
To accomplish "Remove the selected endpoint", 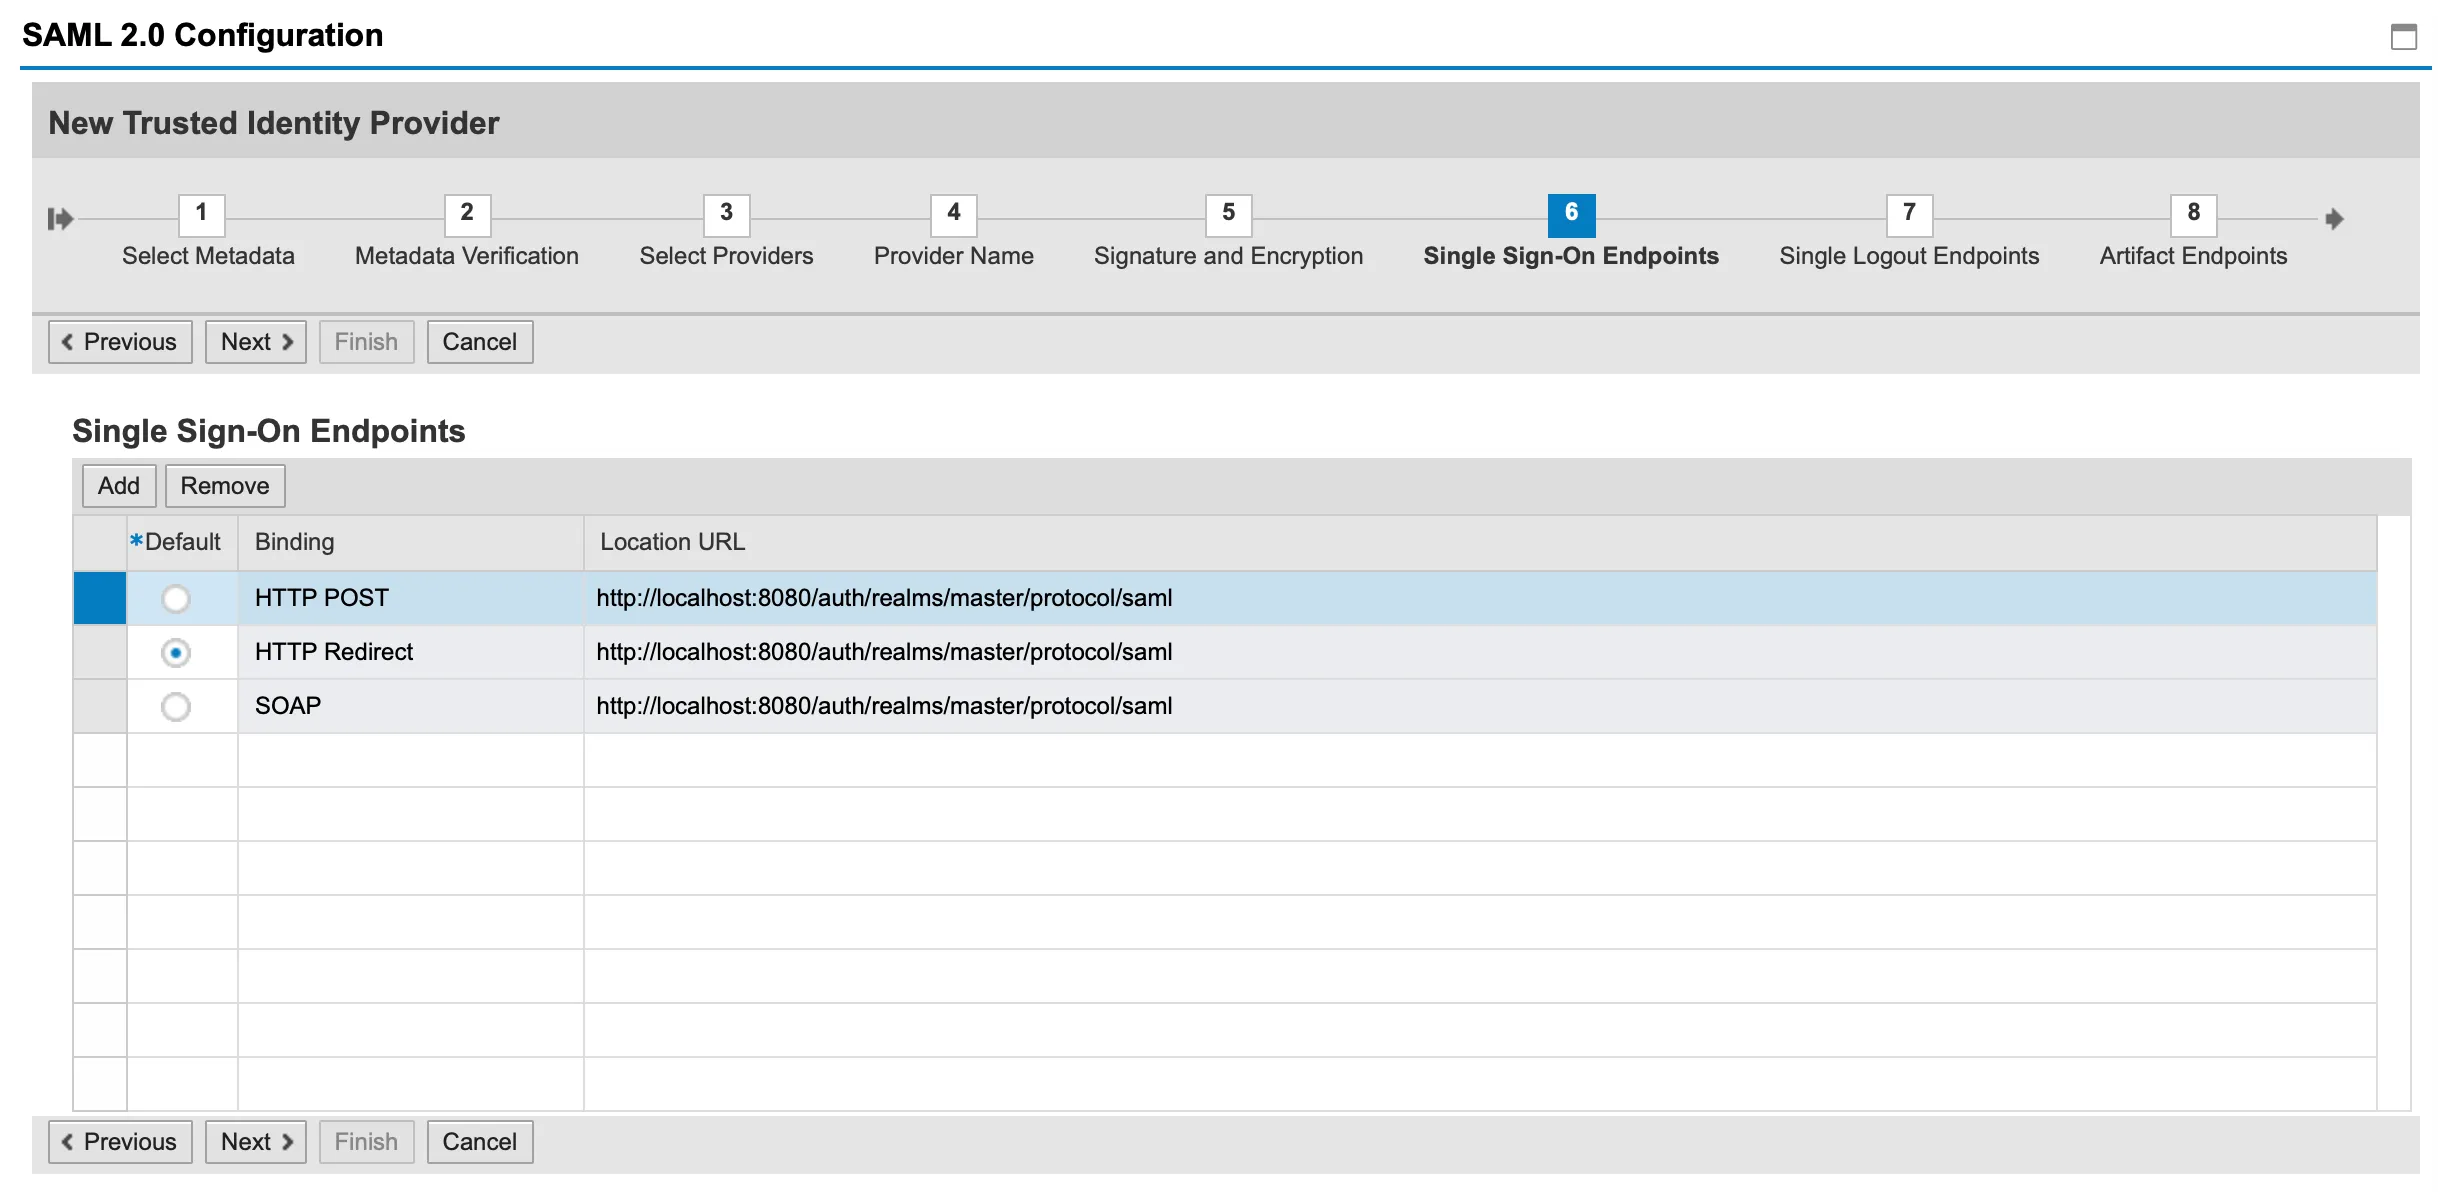I will pos(224,486).
